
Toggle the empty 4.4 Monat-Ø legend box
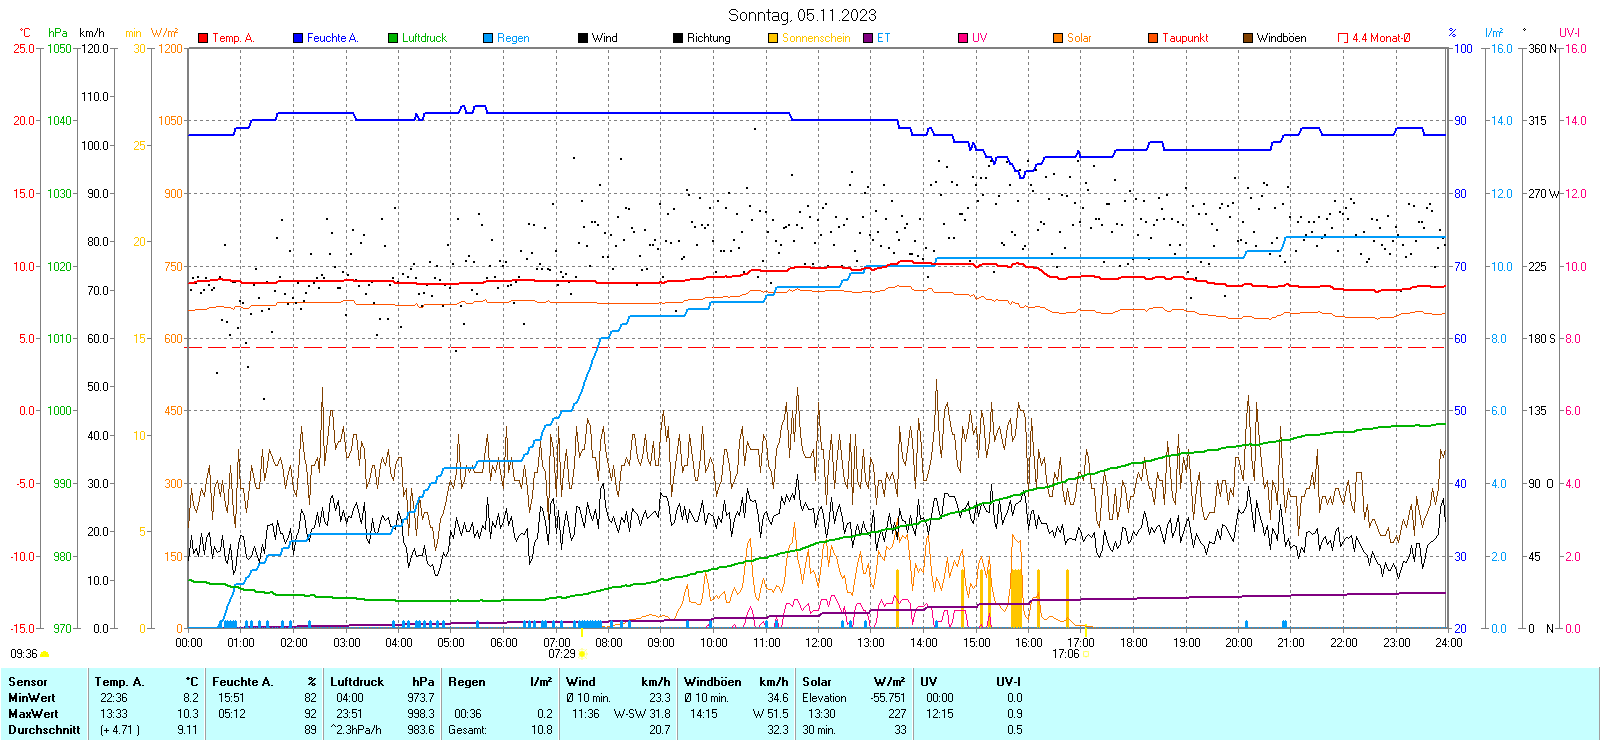(x=1343, y=38)
